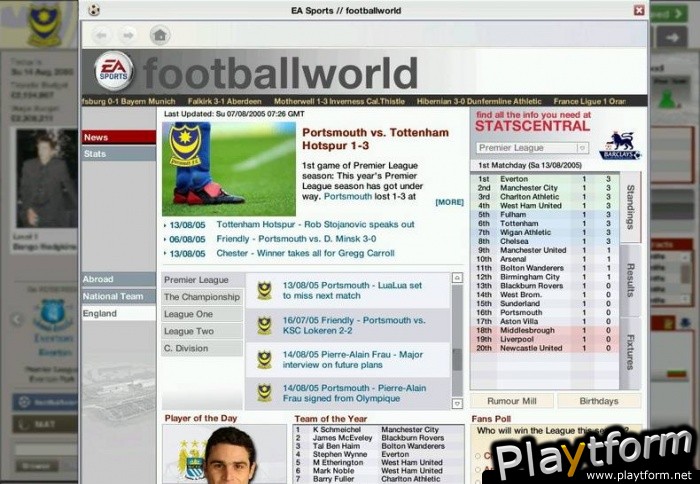The image size is (700, 484).
Task: Click manager photo in background window
Action: click(46, 178)
